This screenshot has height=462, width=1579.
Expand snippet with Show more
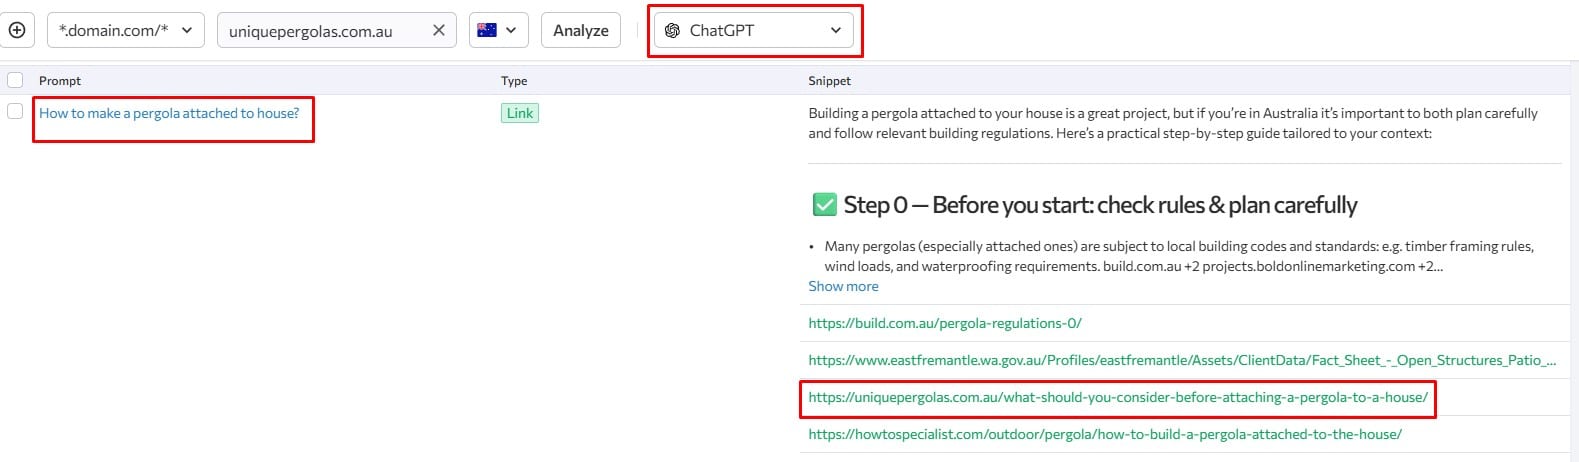coord(843,286)
